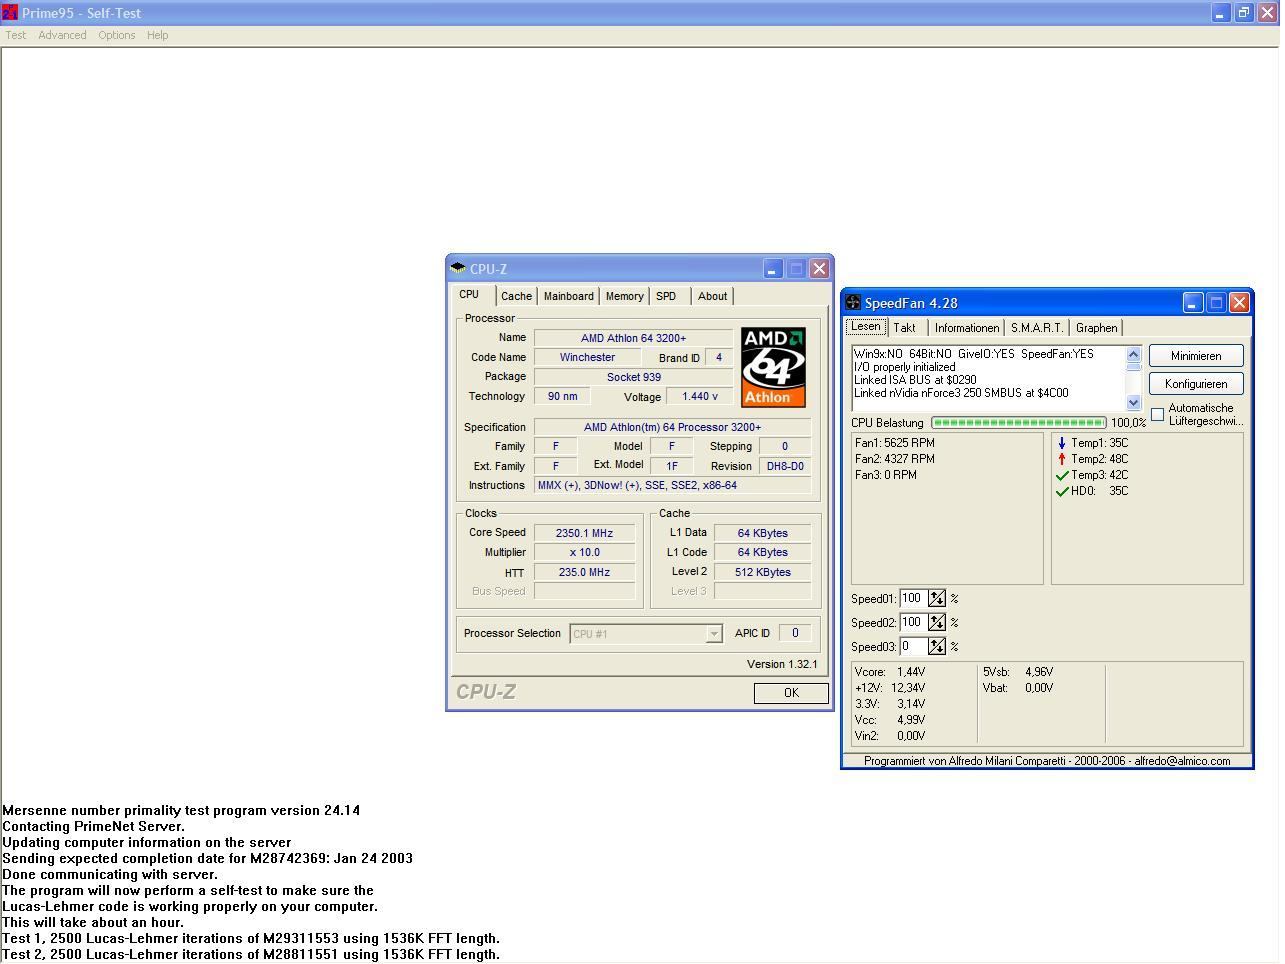Click the Speed02 spinner arrows
The height and width of the screenshot is (964, 1285).
(x=936, y=622)
